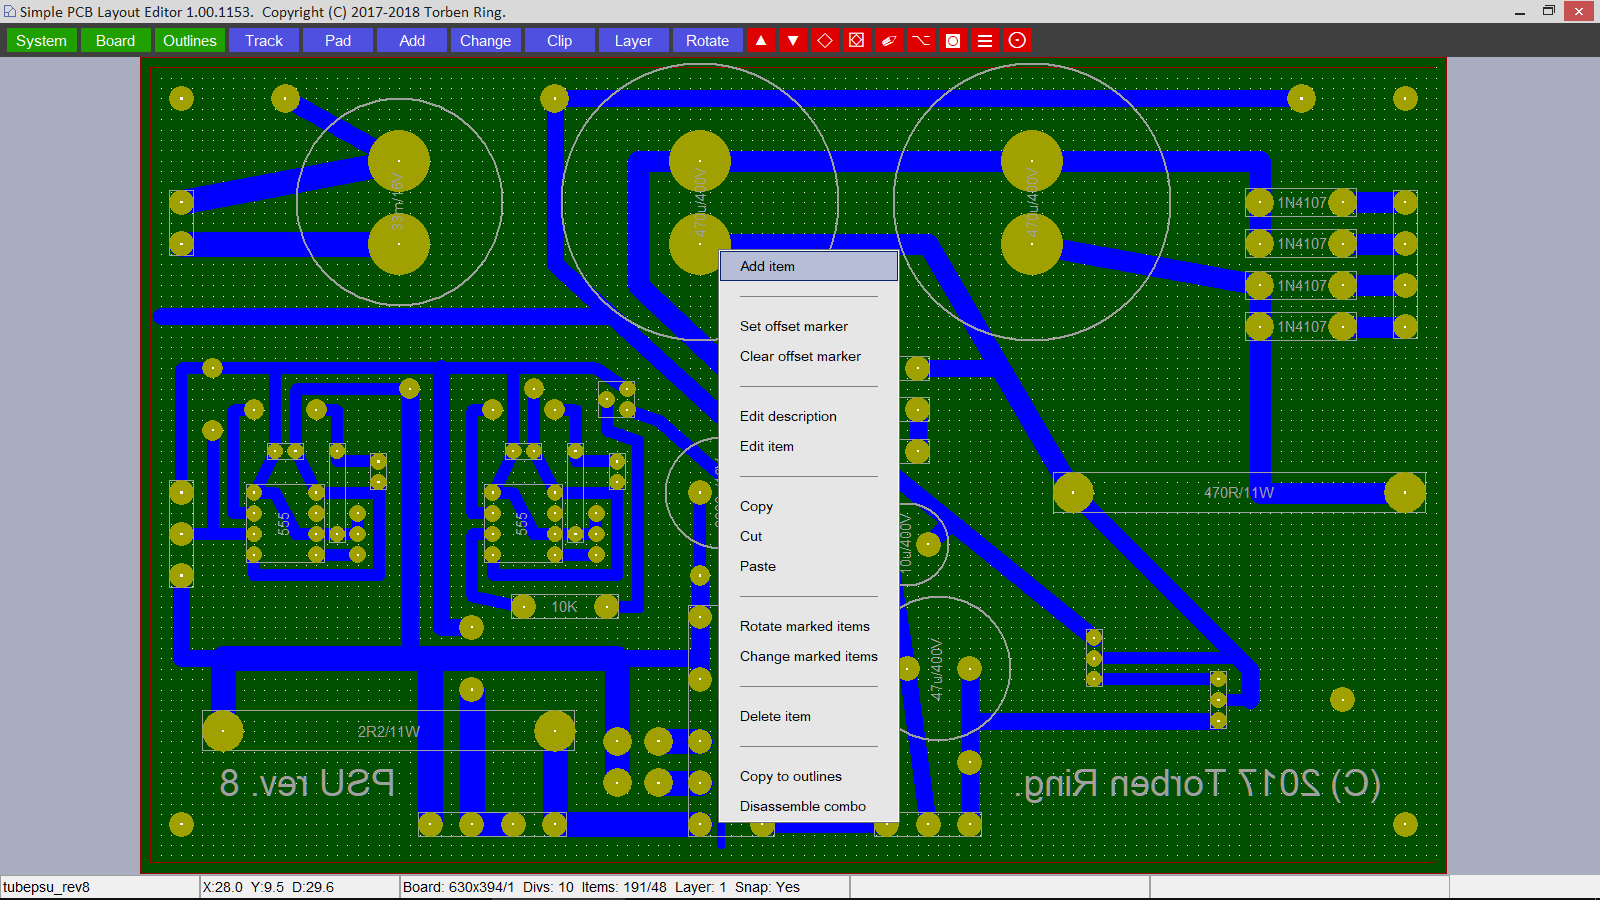Viewport: 1600px width, 900px height.
Task: Click the 470R/11W resistor label on board
Action: pos(1238,493)
